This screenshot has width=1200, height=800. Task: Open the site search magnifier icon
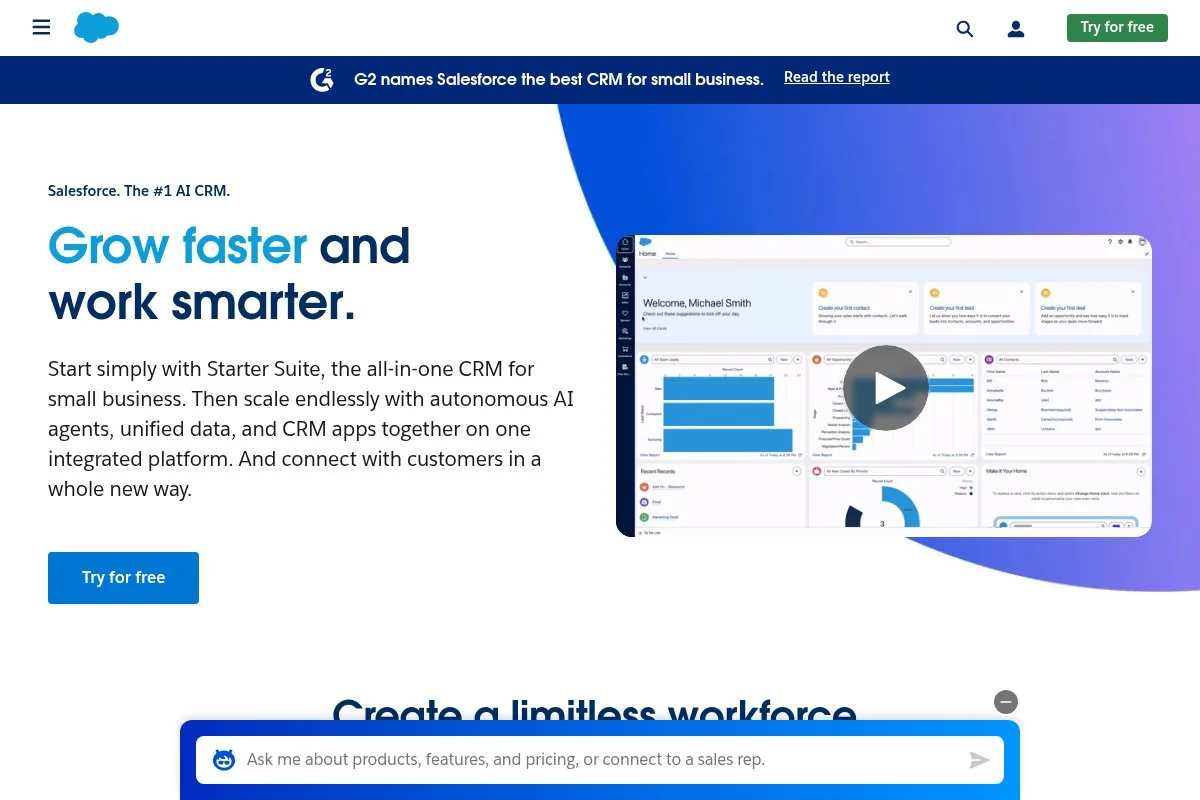tap(965, 29)
